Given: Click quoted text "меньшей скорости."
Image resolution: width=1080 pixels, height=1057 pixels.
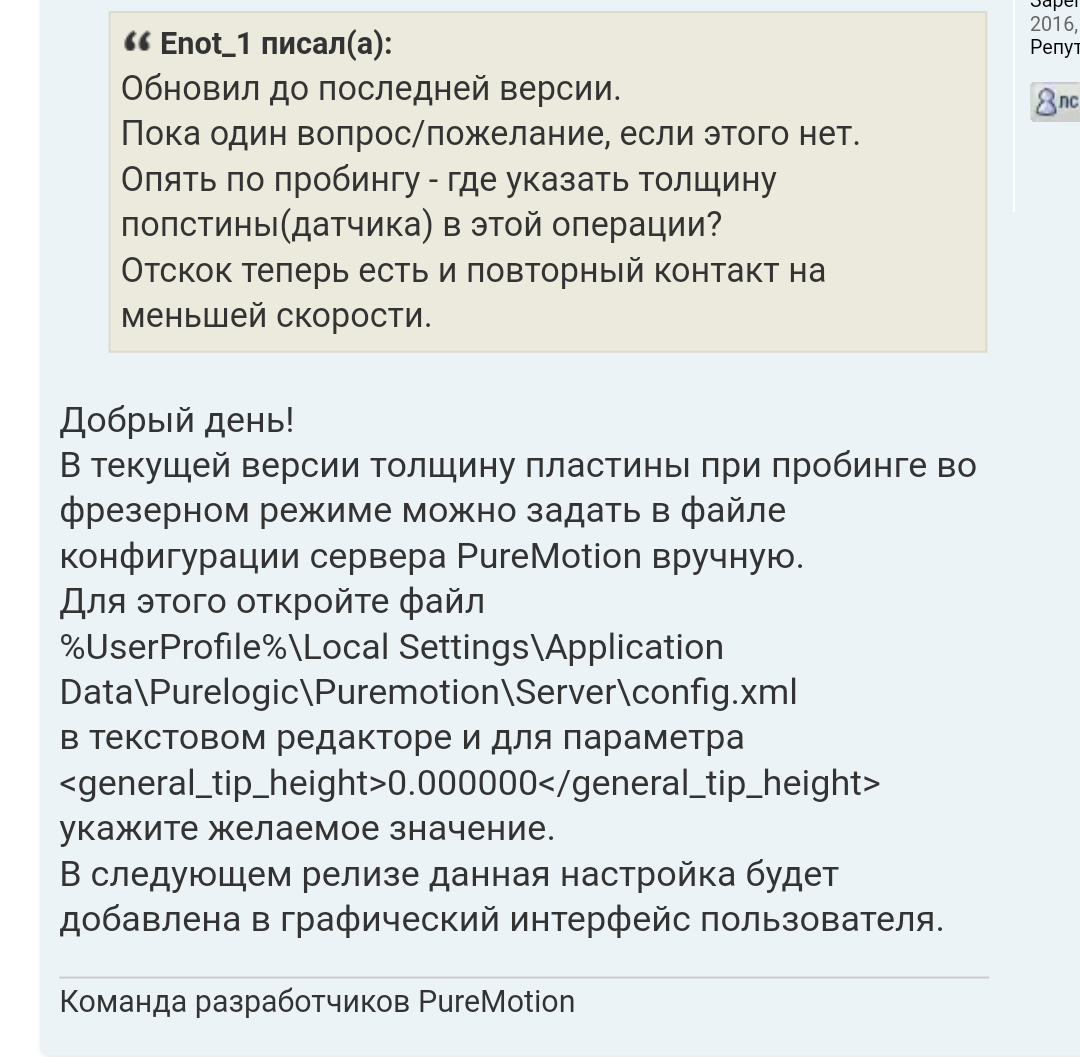Looking at the screenshot, I should point(276,315).
